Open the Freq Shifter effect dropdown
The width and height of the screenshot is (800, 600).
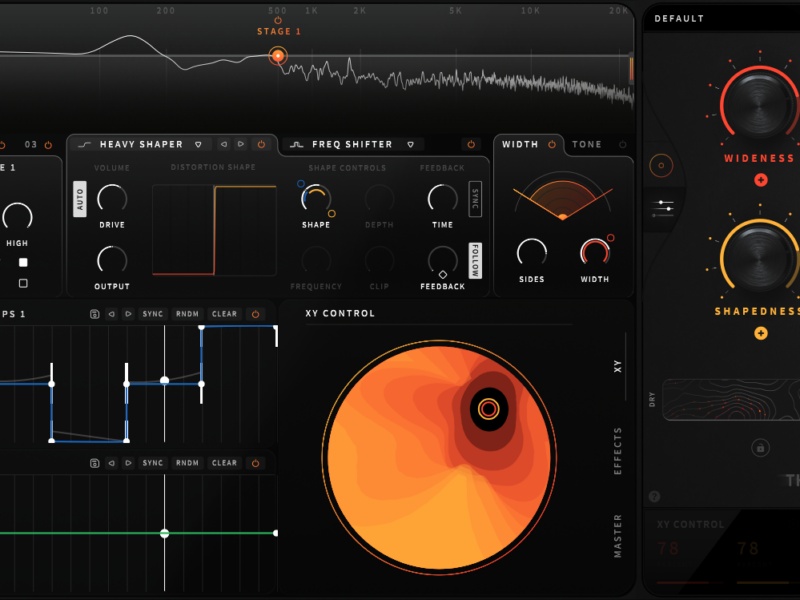[x=408, y=145]
